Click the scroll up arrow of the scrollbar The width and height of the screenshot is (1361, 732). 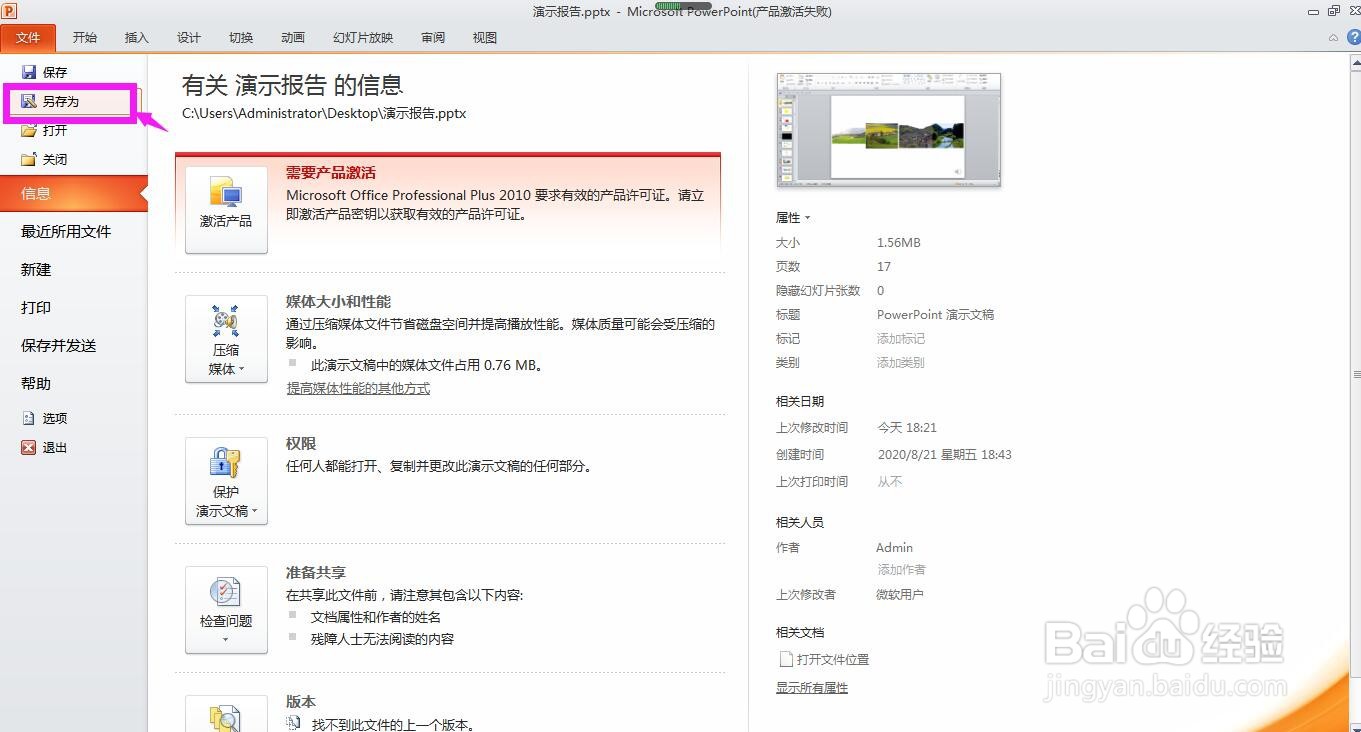click(1355, 62)
